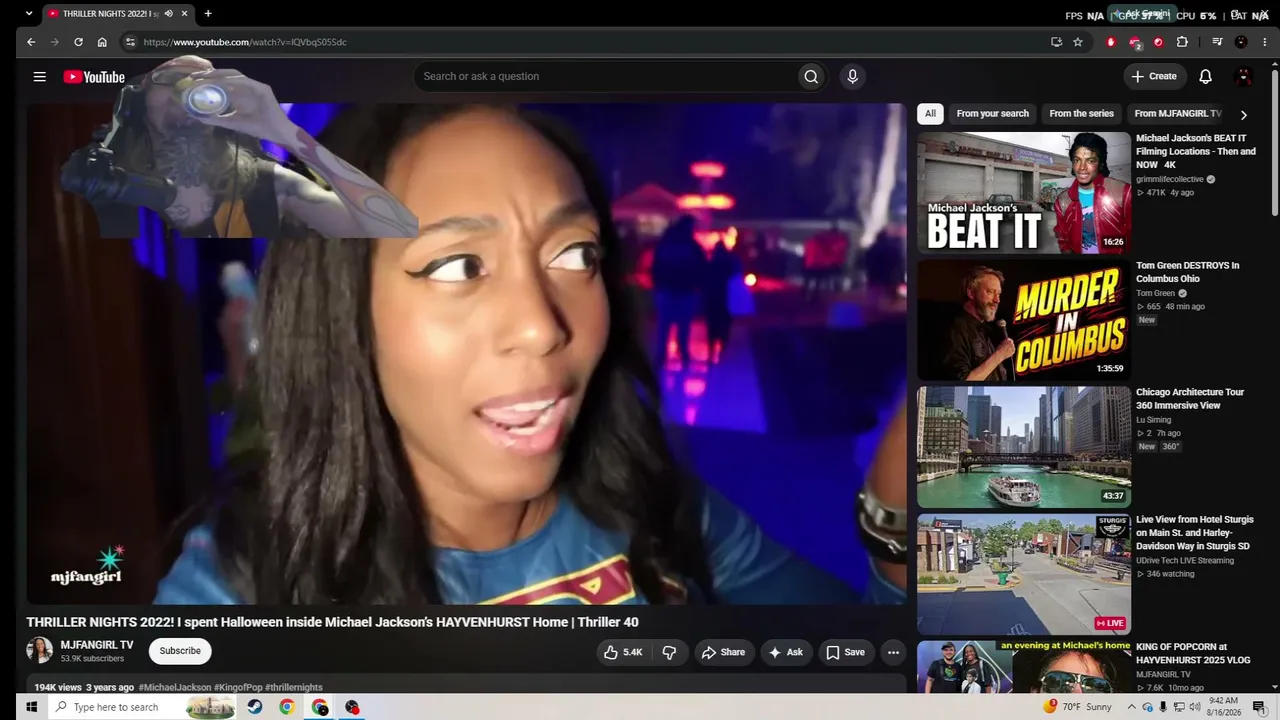Open the taskbar notification center
Image resolution: width=1280 pixels, height=720 pixels.
tap(1259, 707)
